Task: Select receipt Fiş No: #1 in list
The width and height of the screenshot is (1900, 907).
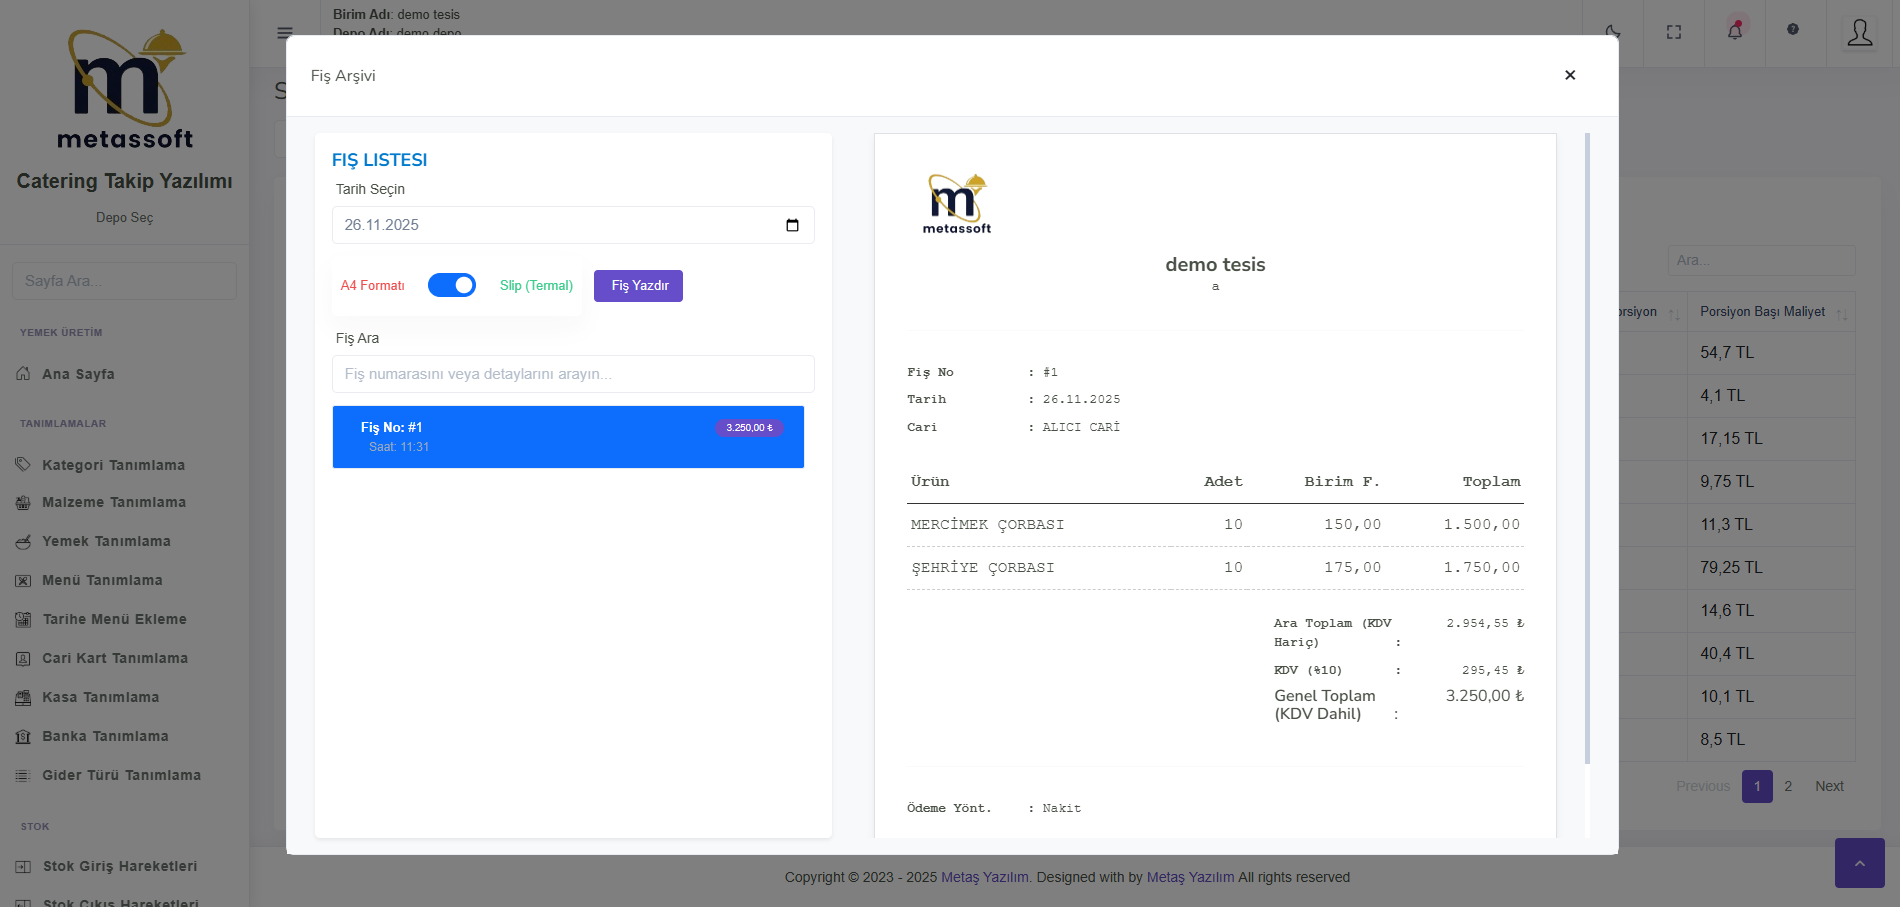Action: click(568, 437)
